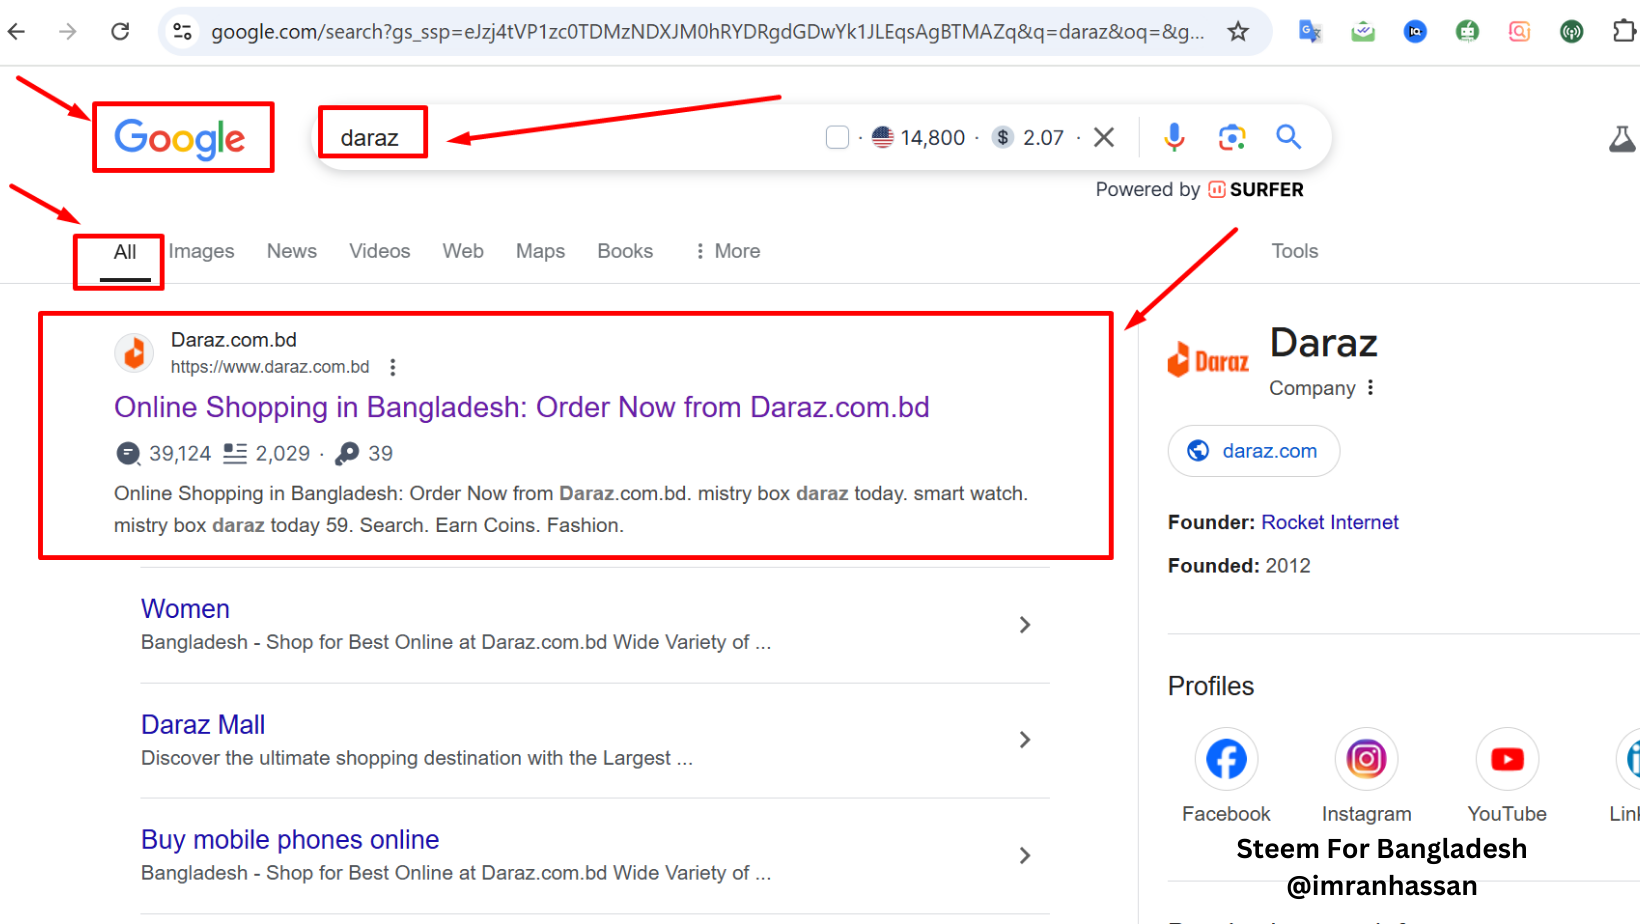Click the Google logo
Screen dimensions: 1640x924
tap(180, 138)
